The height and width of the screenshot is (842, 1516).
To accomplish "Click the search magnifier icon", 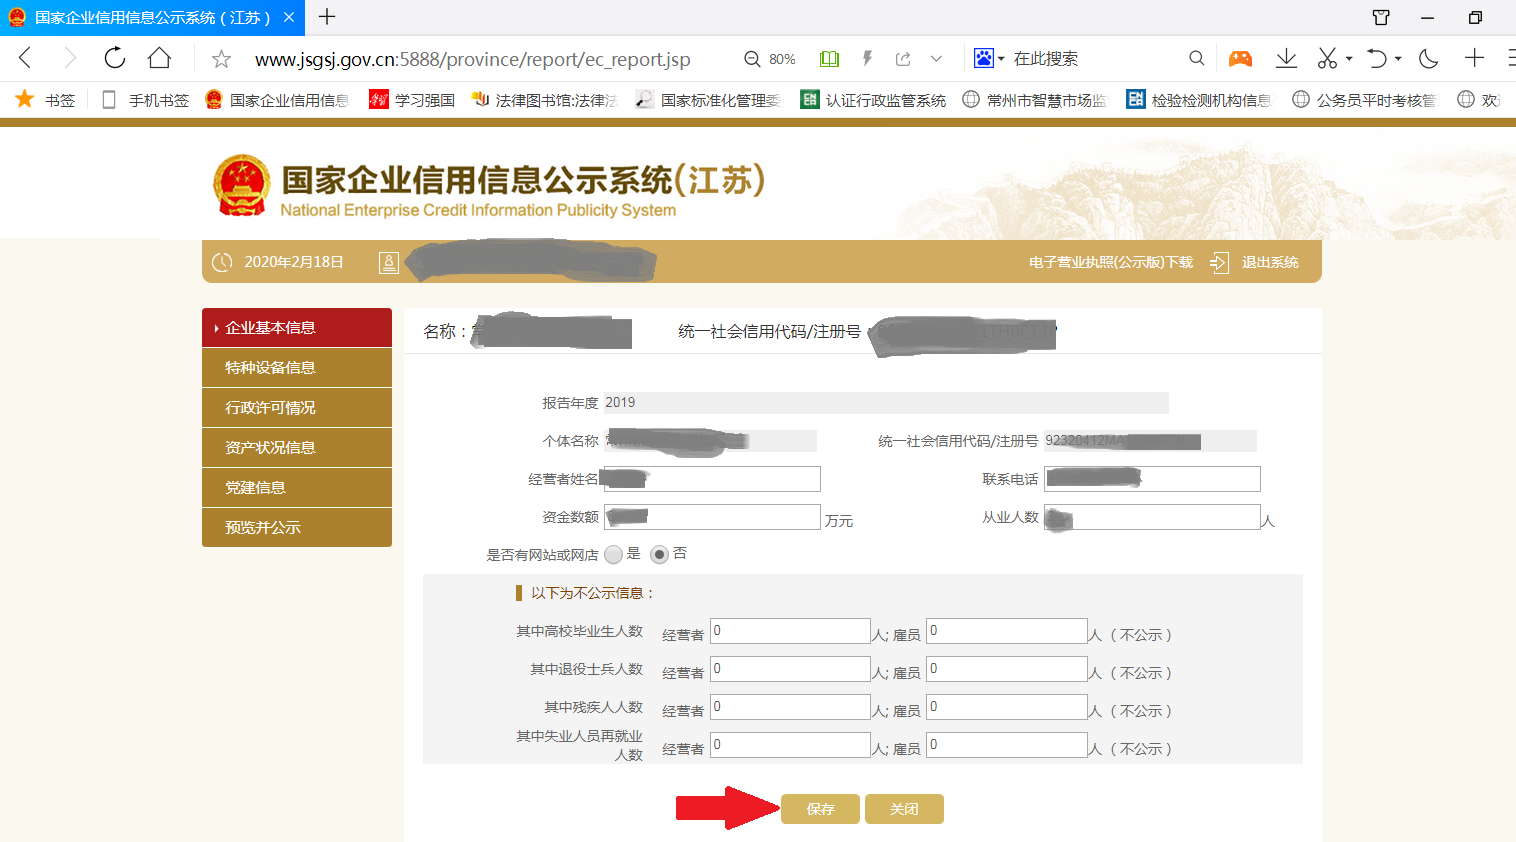I will click(x=1196, y=58).
